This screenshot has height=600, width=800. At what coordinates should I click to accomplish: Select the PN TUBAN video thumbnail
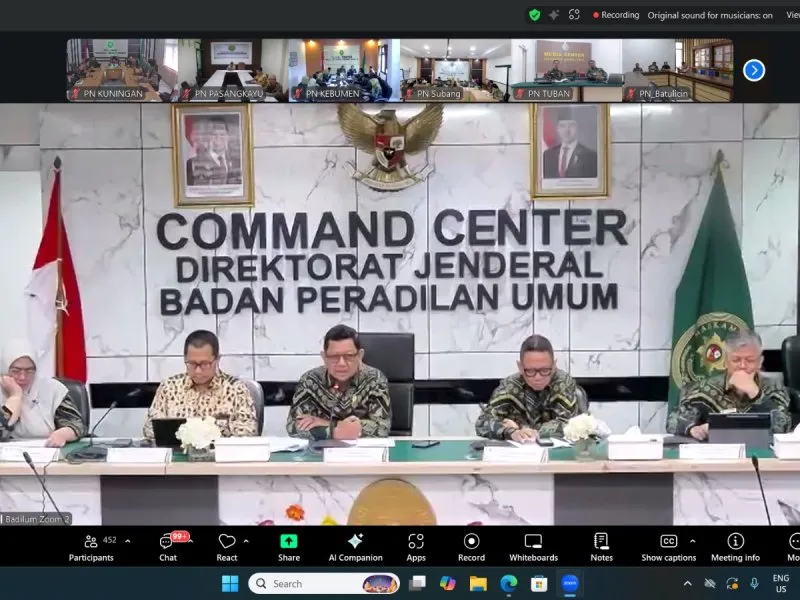[566, 70]
